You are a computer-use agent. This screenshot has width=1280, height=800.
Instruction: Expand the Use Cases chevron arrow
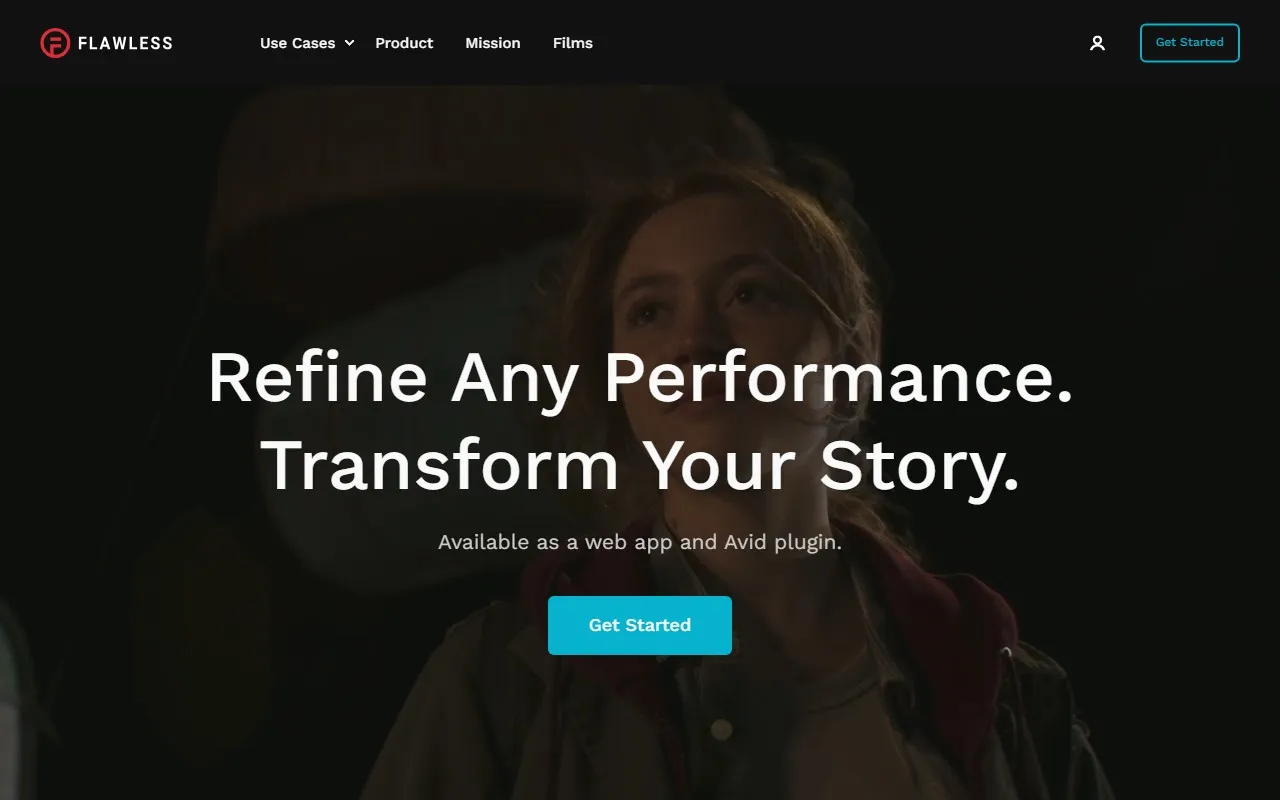[x=349, y=43]
